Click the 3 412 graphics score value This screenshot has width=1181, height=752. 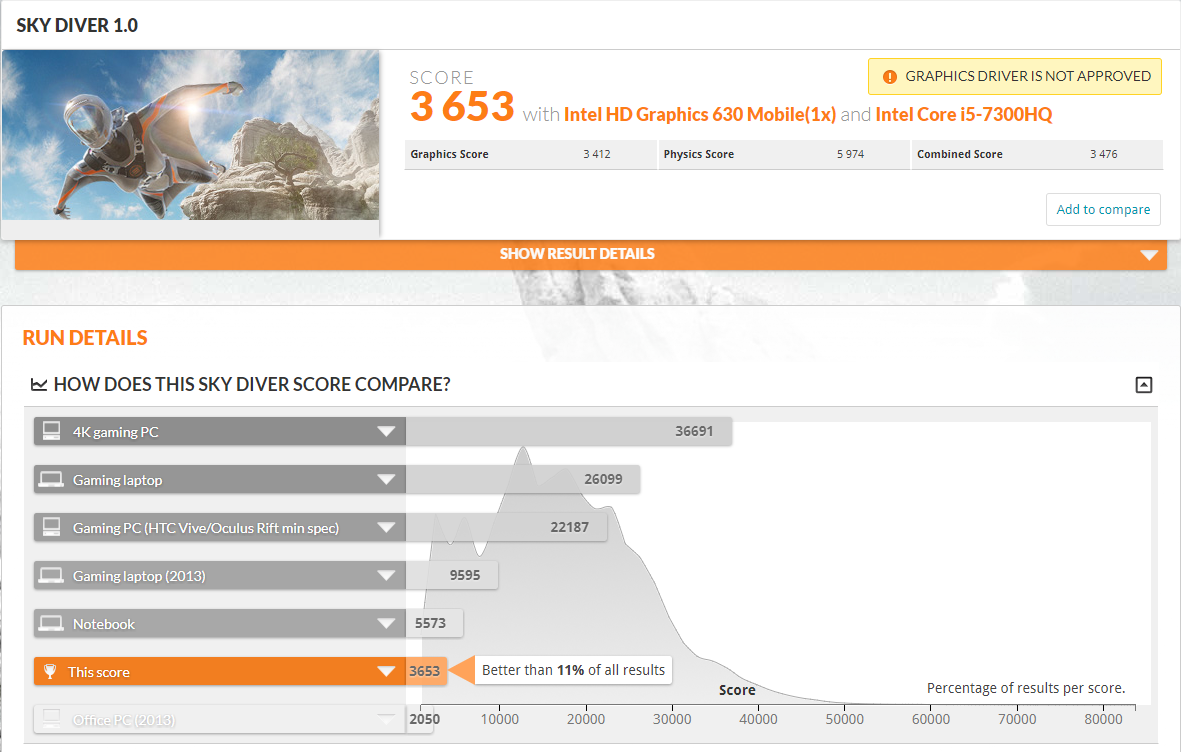(597, 154)
